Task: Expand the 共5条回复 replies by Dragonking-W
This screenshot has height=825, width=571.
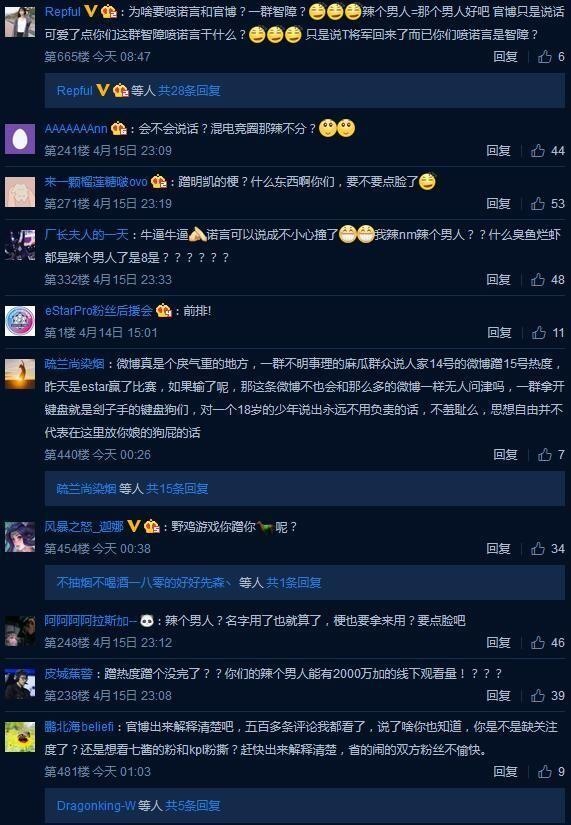Action: [193, 806]
